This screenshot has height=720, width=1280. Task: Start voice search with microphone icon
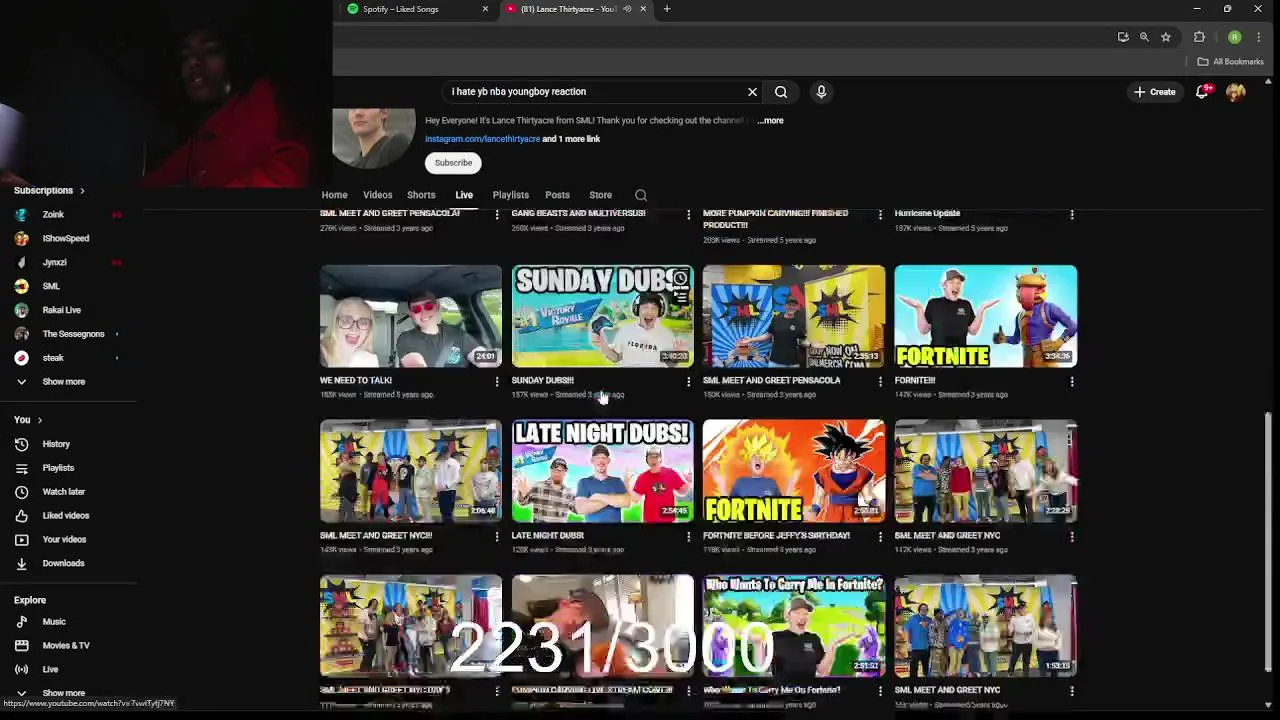821,92
